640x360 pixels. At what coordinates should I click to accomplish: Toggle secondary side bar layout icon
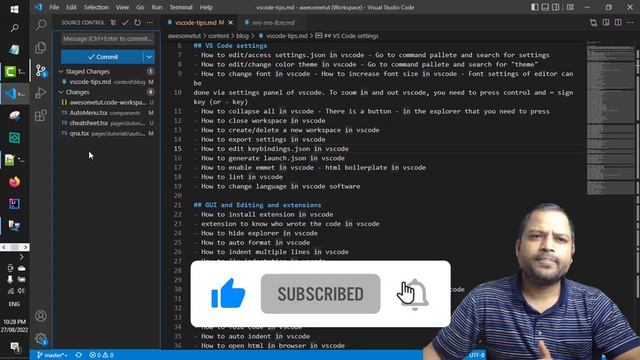coord(556,7)
